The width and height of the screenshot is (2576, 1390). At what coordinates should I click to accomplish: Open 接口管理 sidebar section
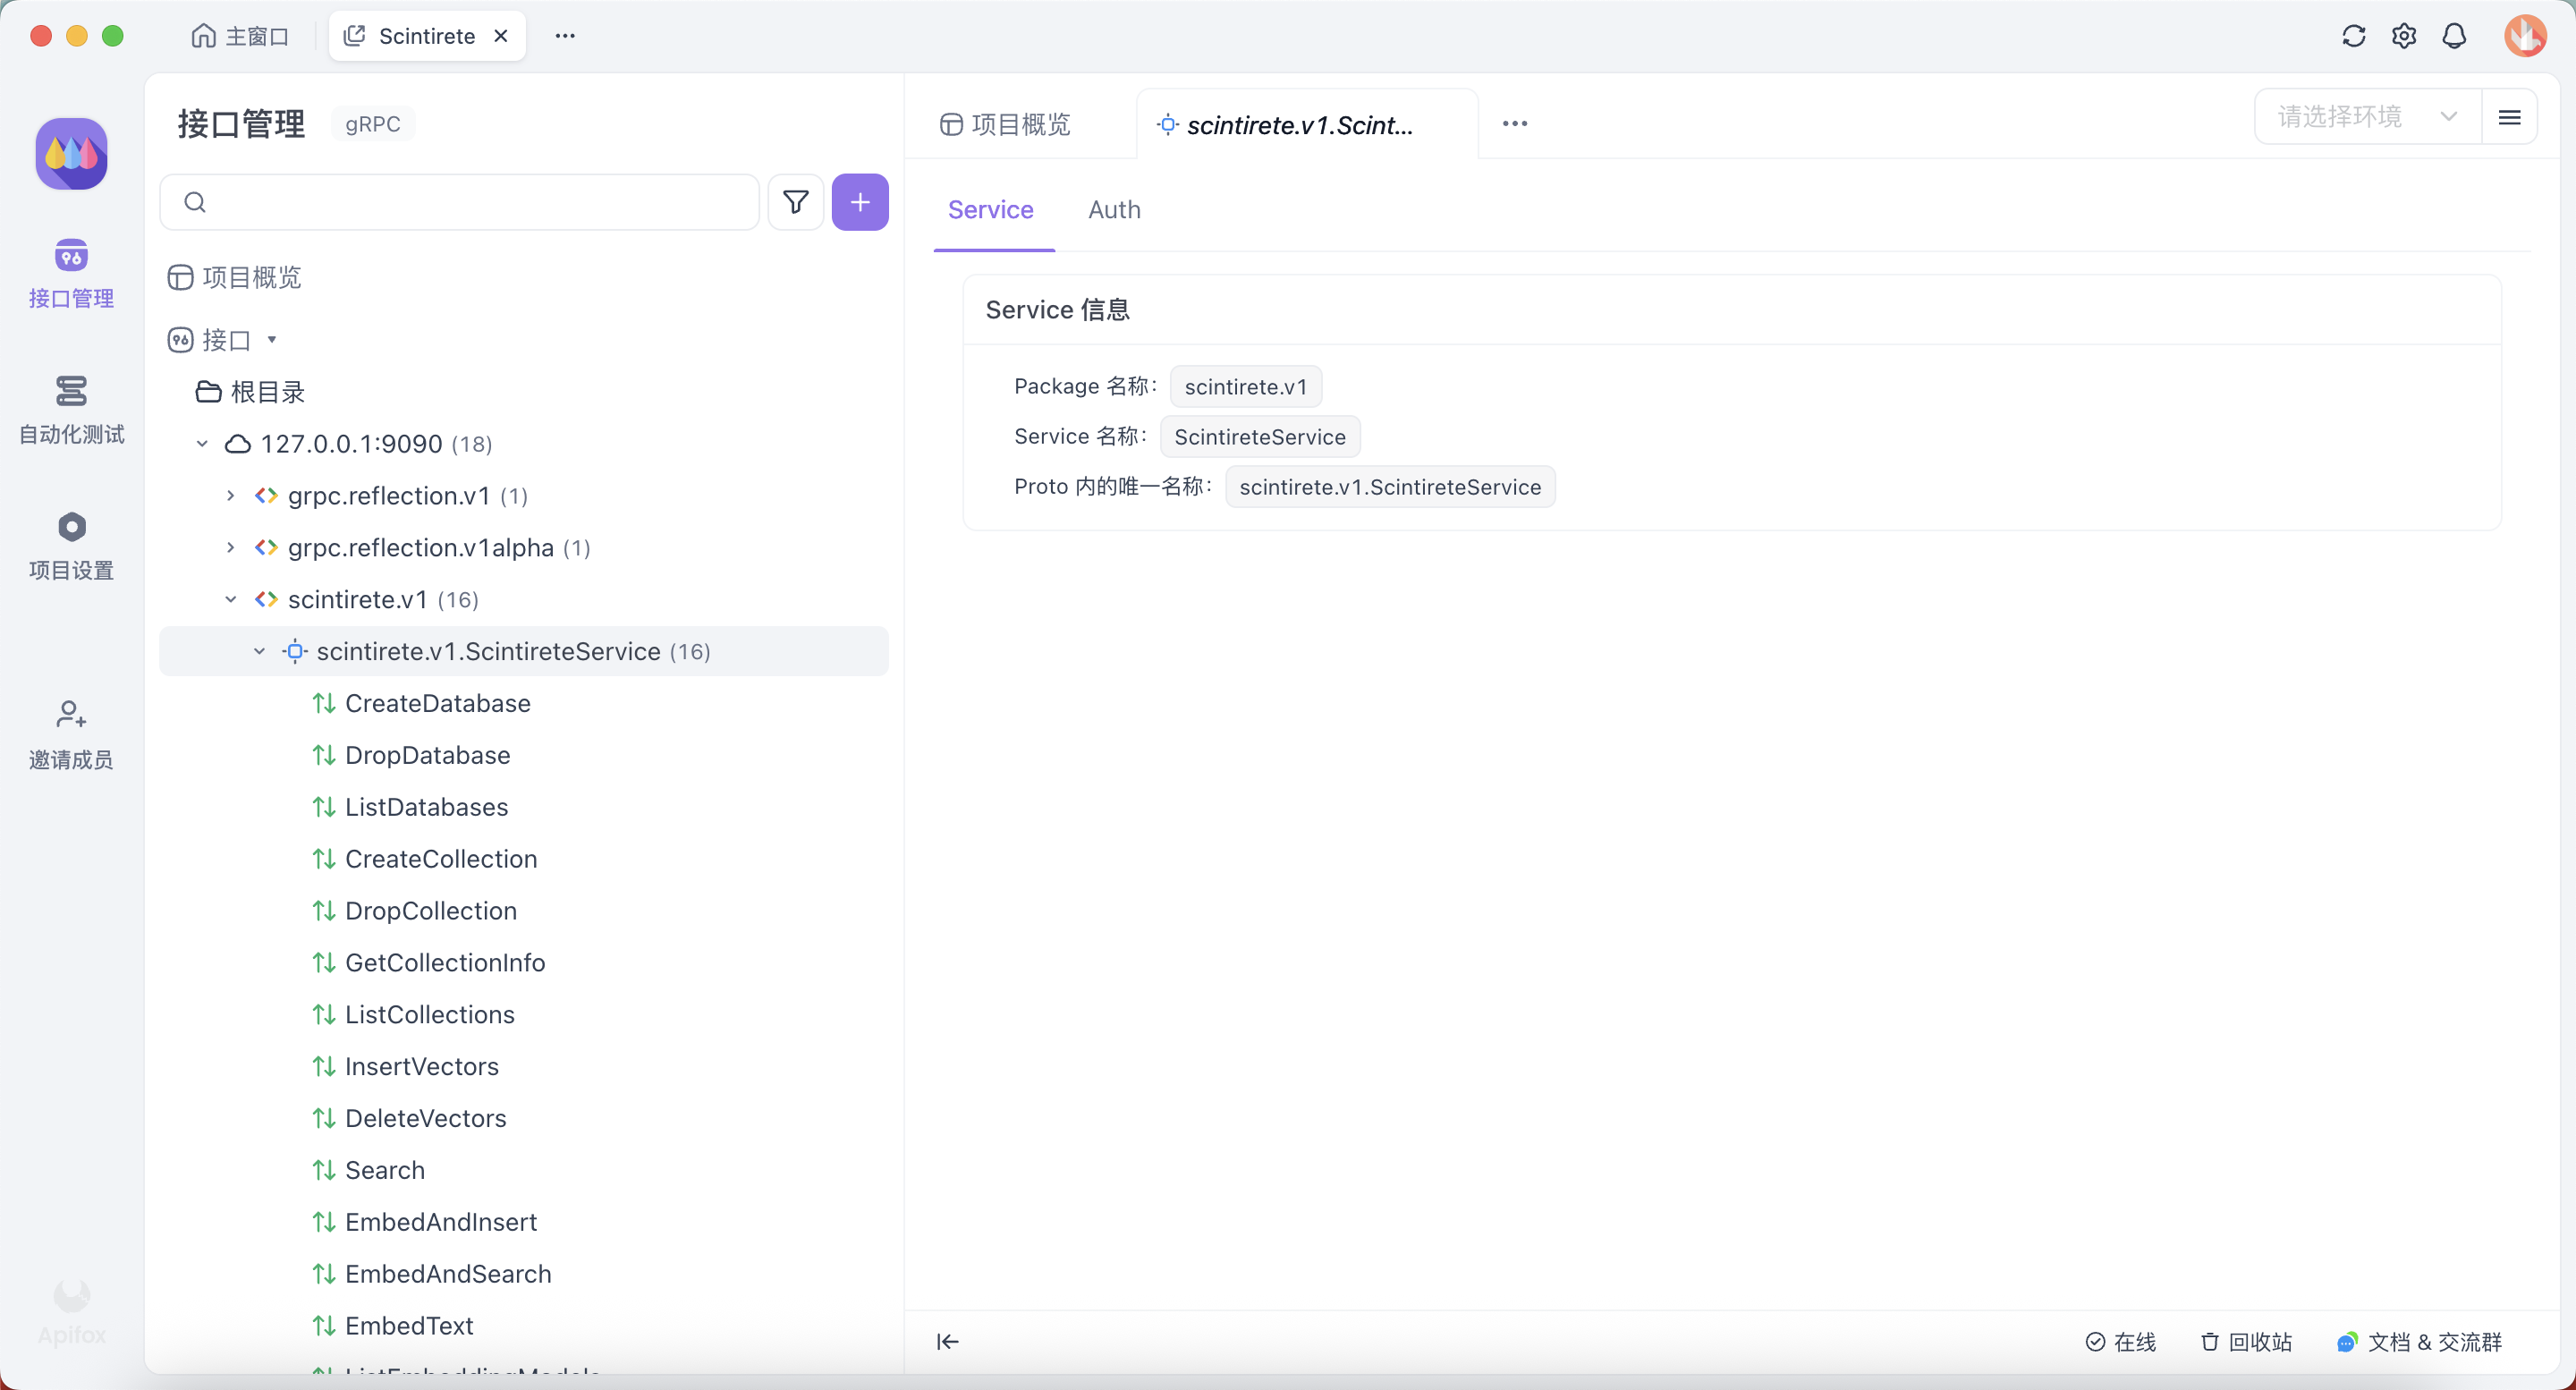(x=71, y=273)
